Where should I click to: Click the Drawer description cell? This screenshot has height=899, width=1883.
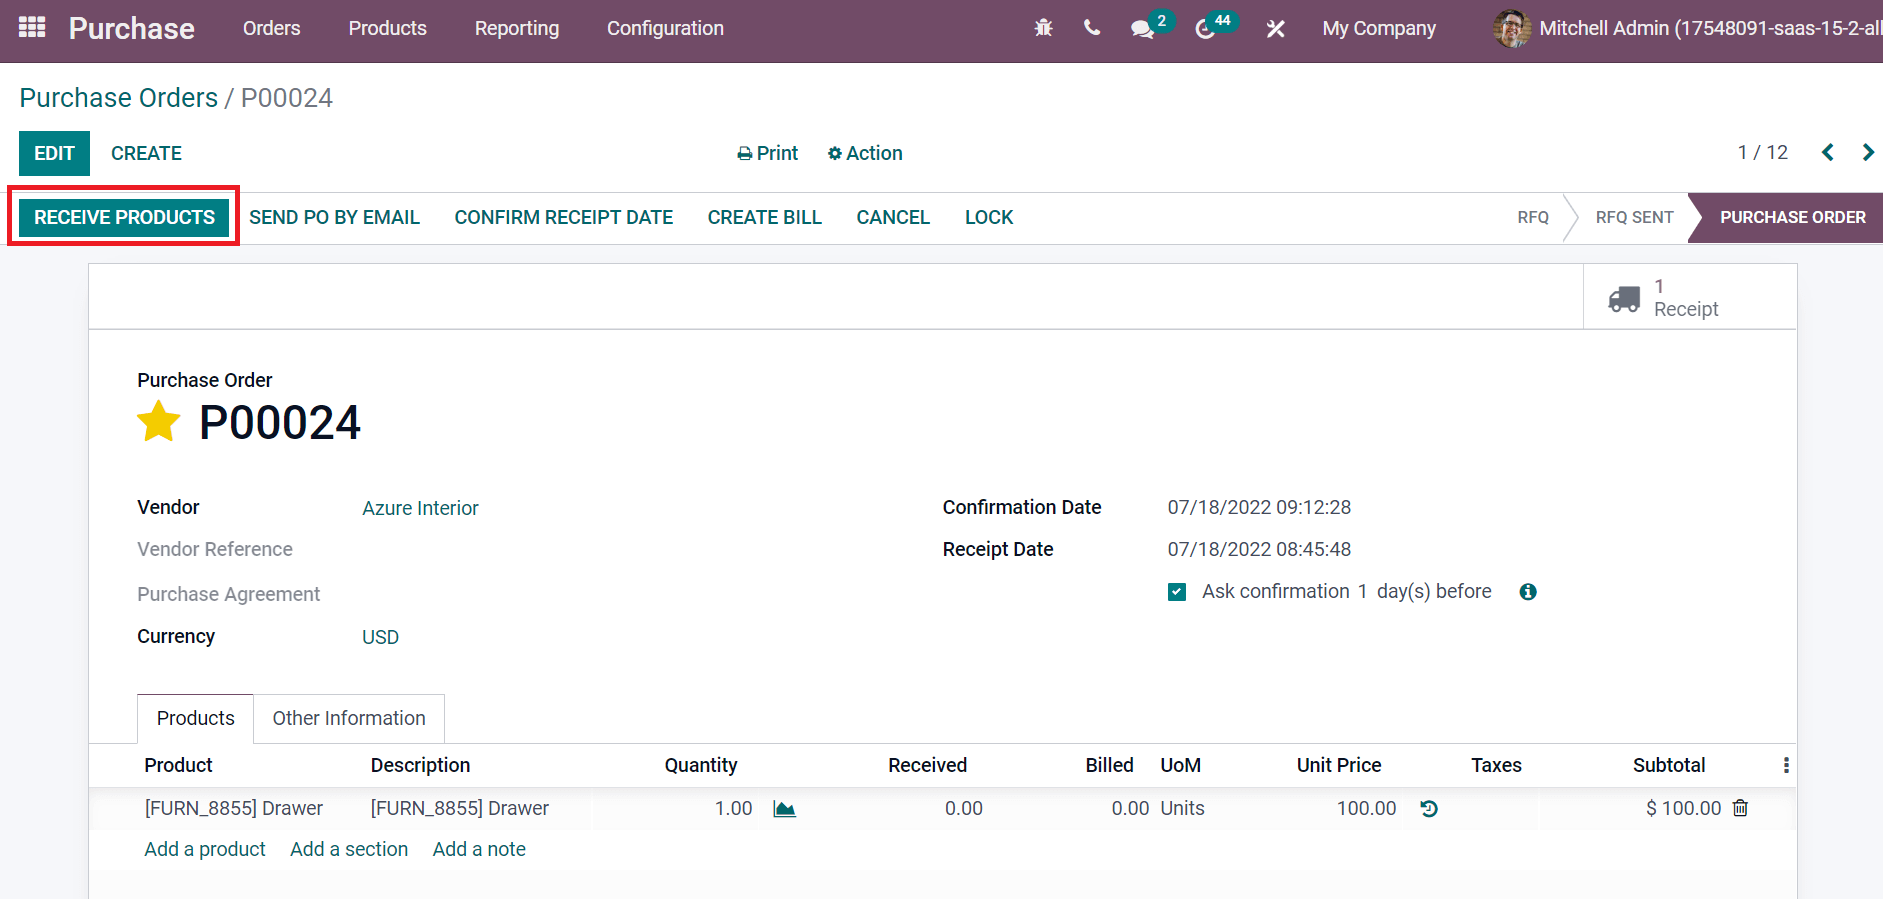(x=460, y=808)
